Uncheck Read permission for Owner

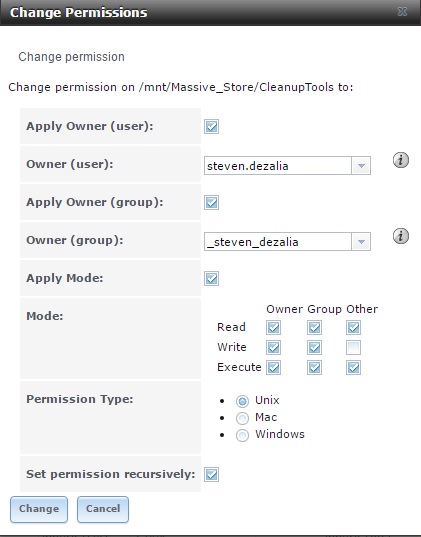click(273, 327)
